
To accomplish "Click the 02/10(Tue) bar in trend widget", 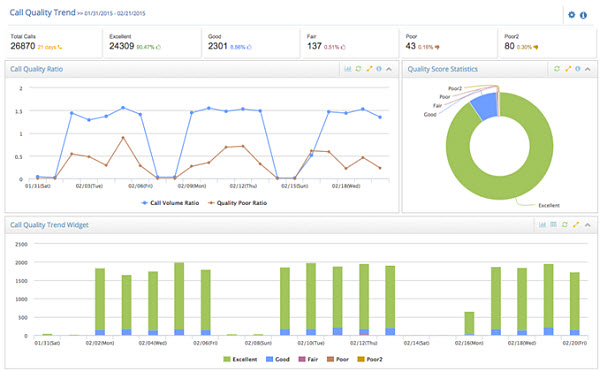I will tap(311, 299).
